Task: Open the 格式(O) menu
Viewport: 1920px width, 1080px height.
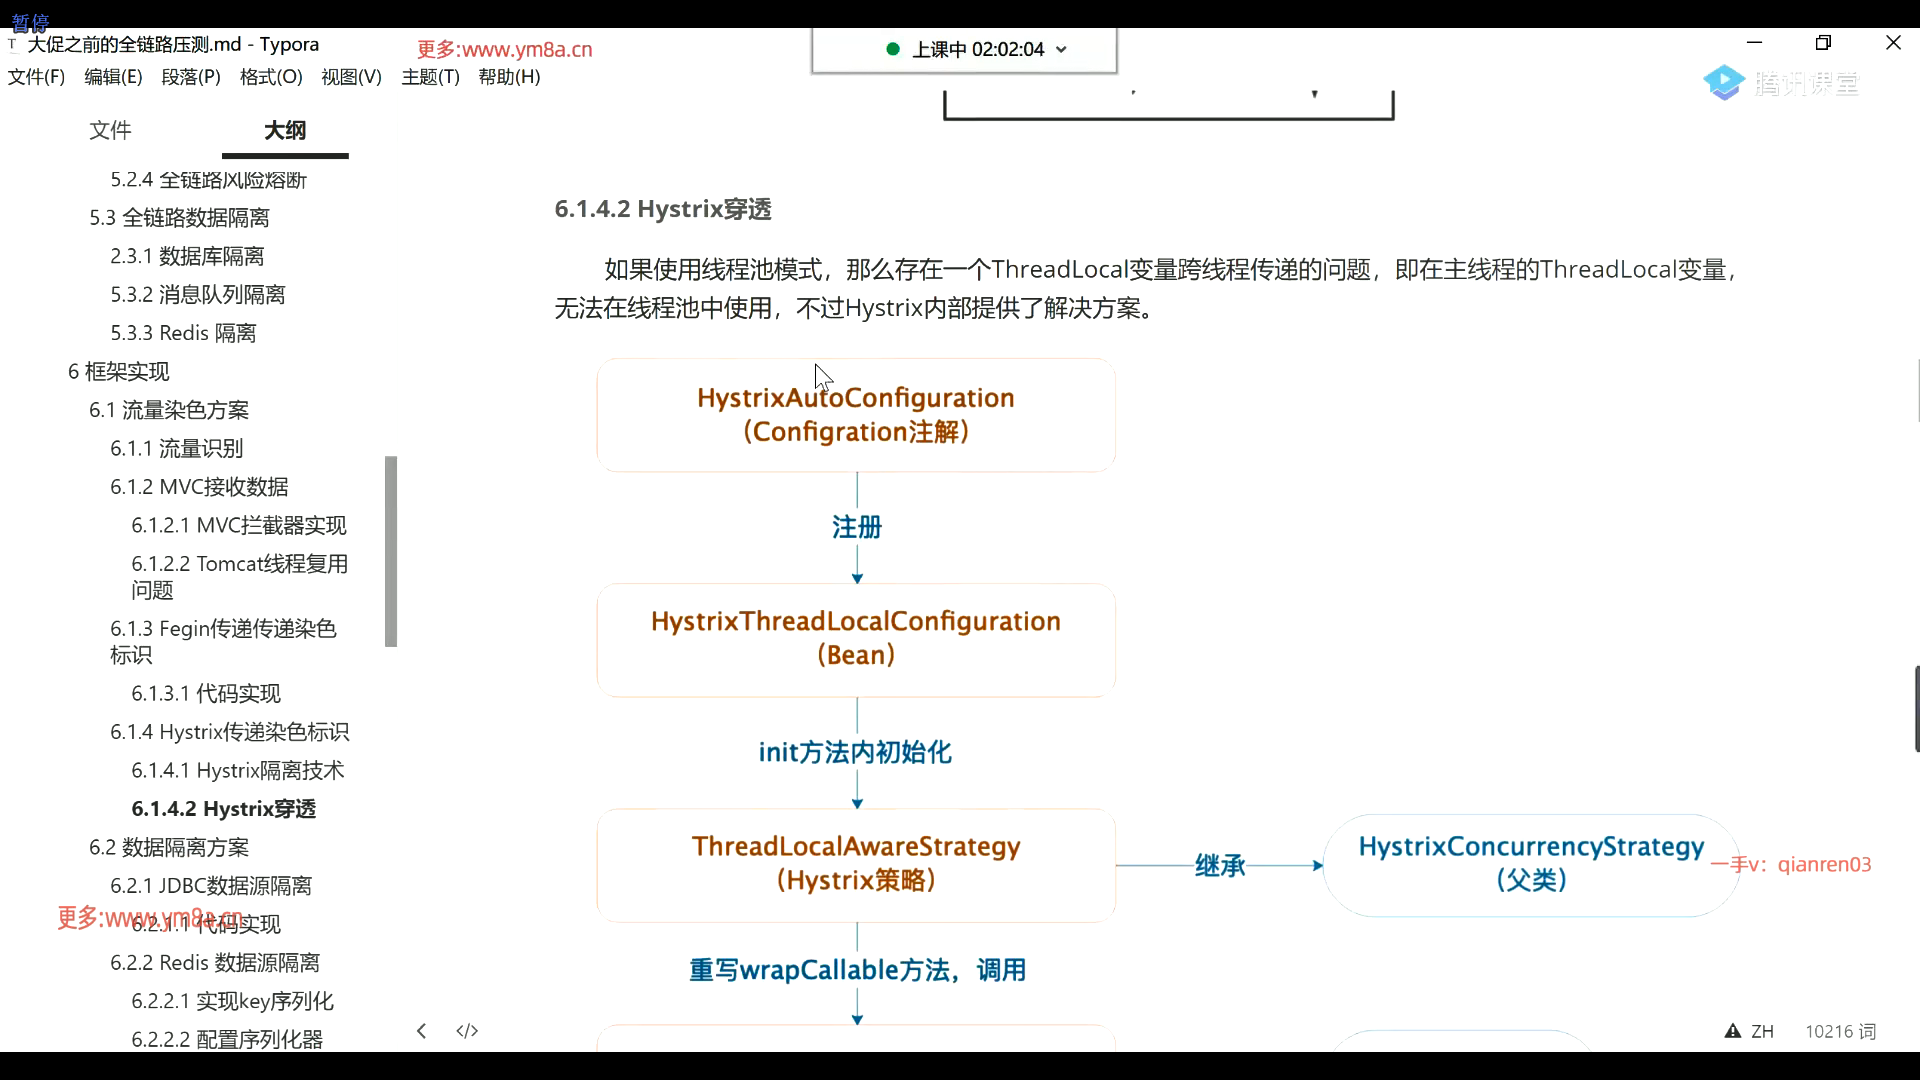Action: click(271, 77)
